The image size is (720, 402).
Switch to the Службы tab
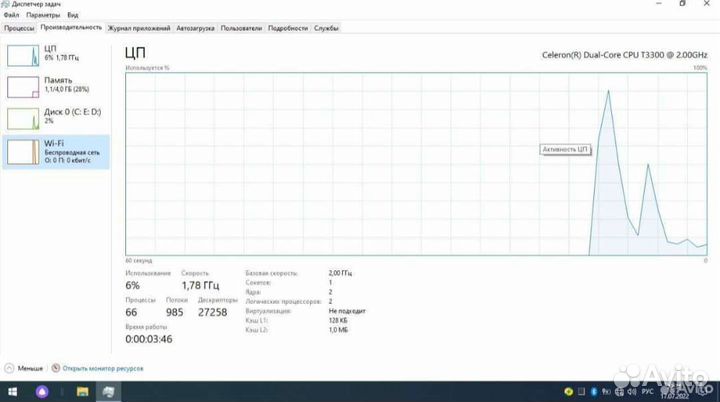click(326, 28)
